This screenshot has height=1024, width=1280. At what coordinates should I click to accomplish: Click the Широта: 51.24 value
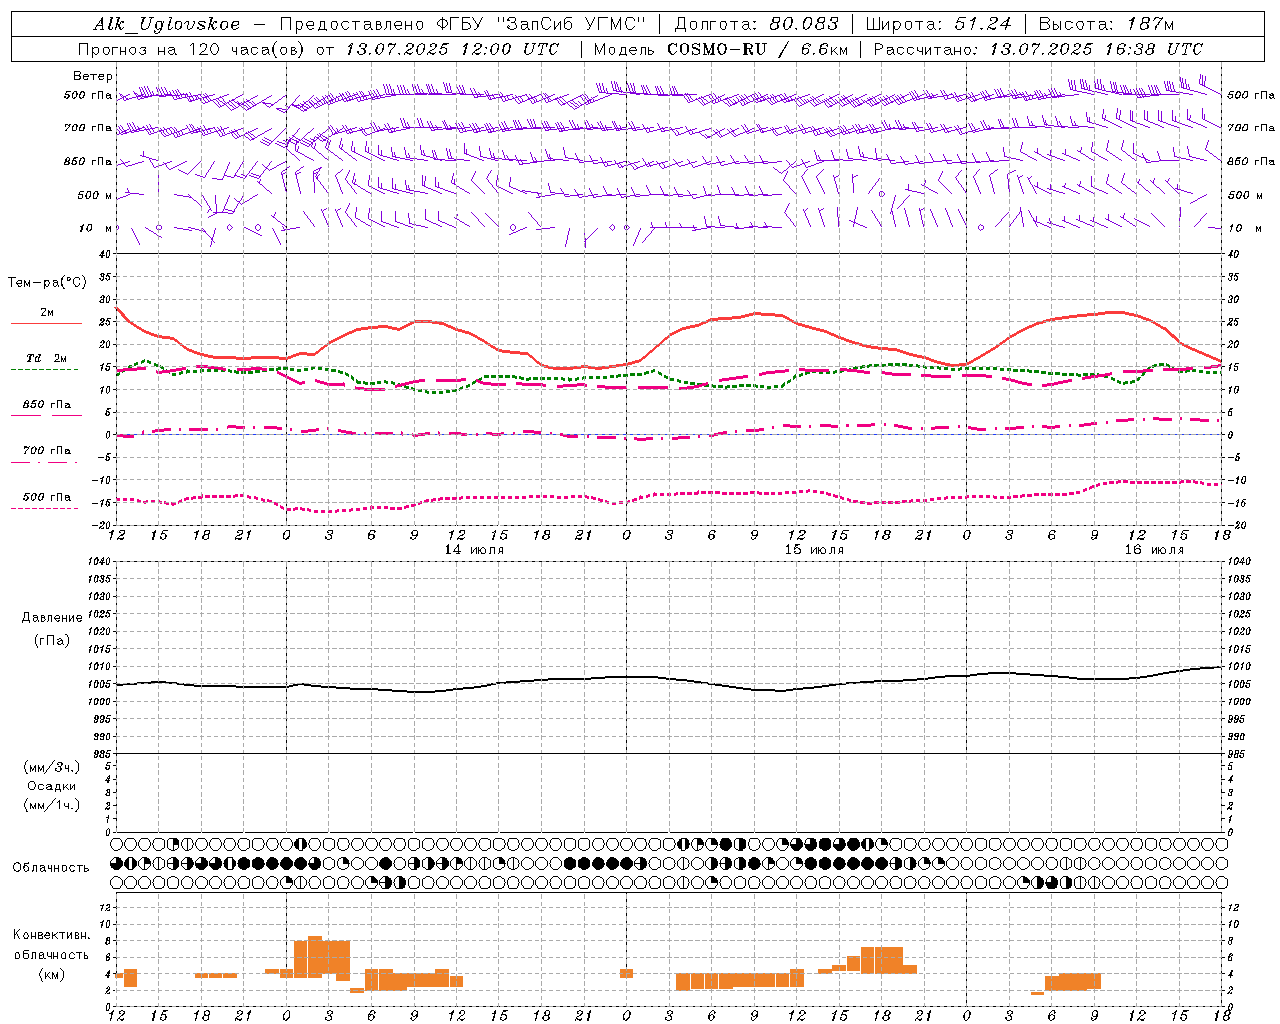938,24
